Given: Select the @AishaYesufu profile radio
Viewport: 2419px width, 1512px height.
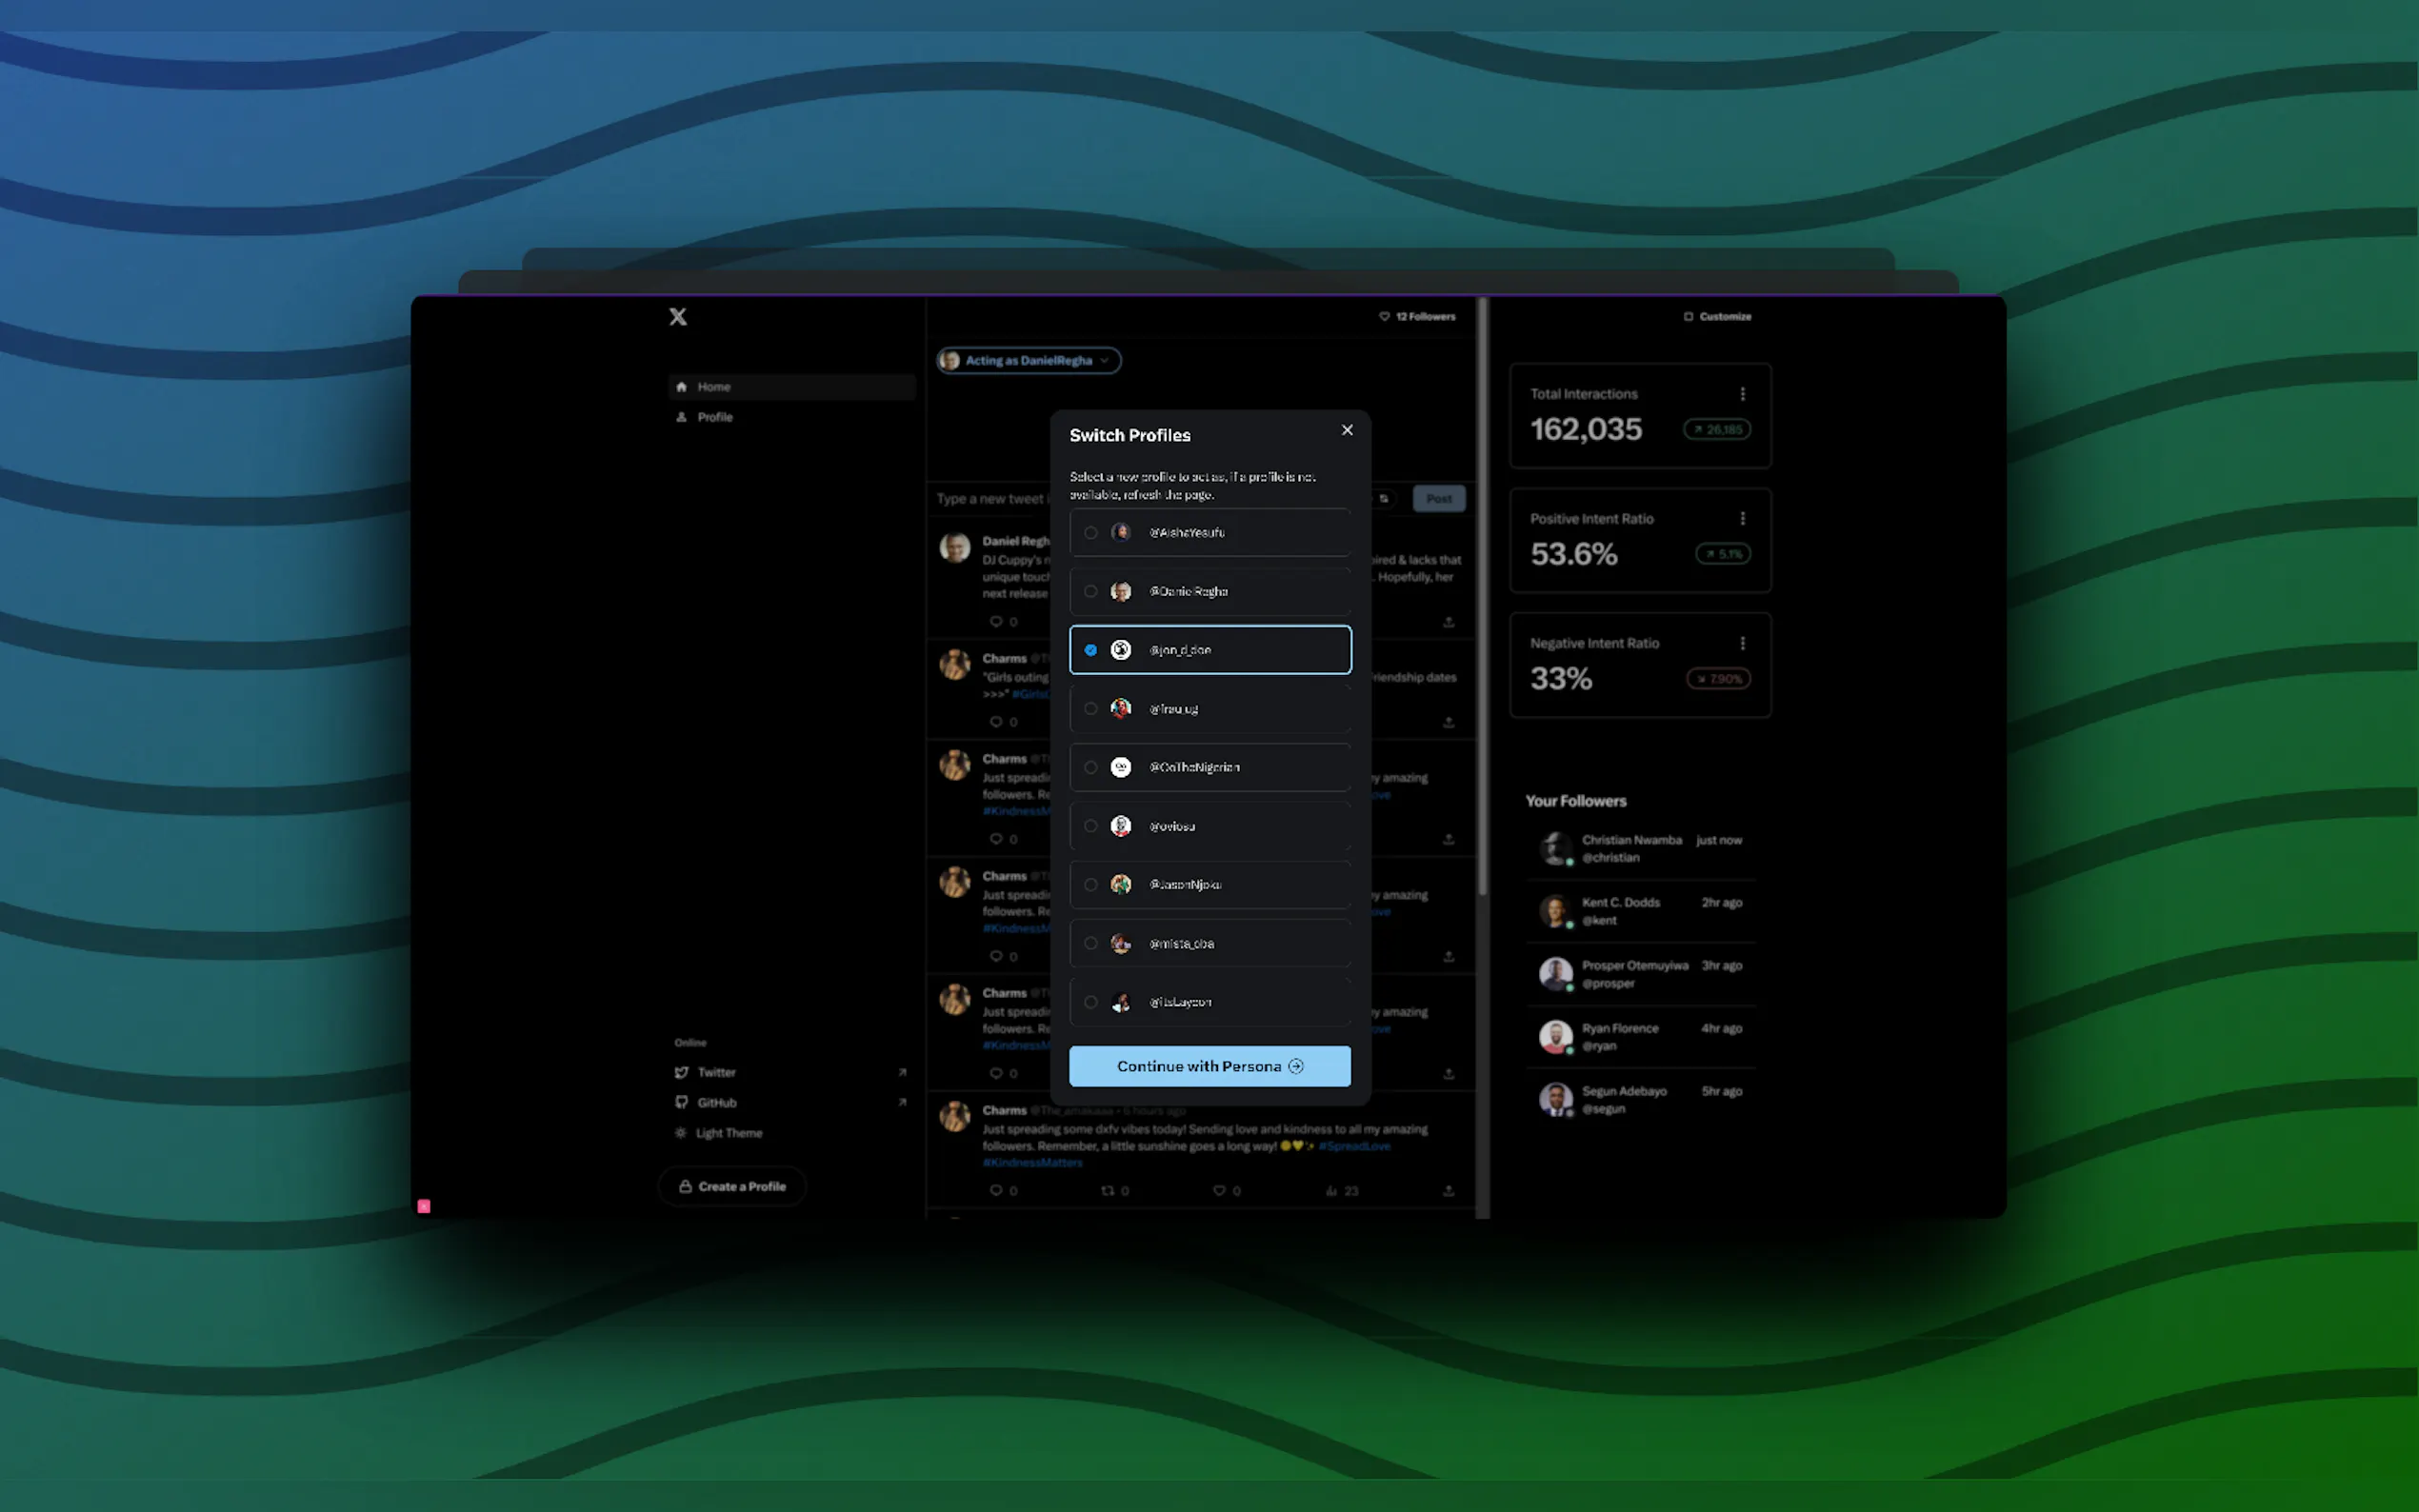Looking at the screenshot, I should click(1091, 533).
